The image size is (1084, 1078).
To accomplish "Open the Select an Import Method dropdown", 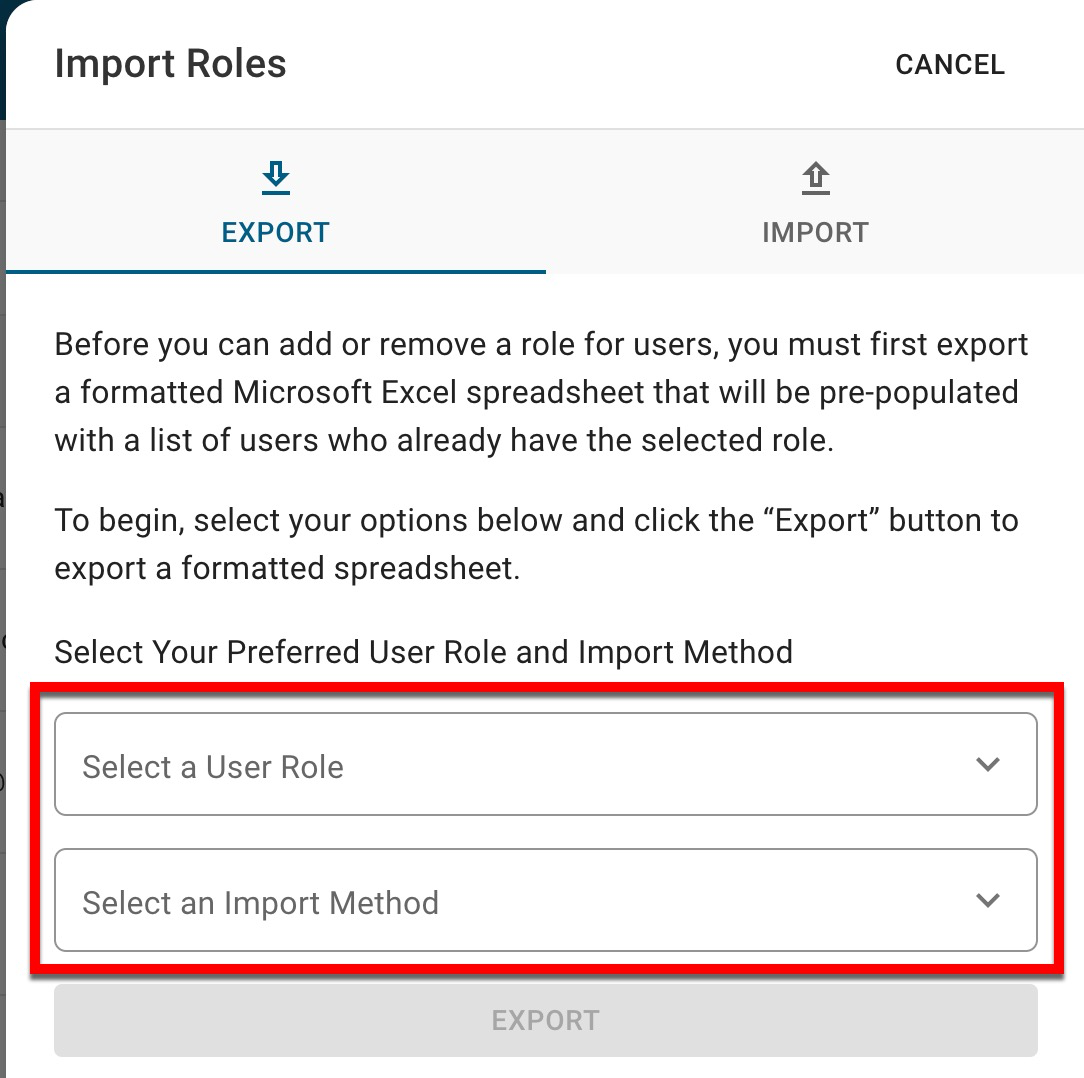I will tap(545, 901).
